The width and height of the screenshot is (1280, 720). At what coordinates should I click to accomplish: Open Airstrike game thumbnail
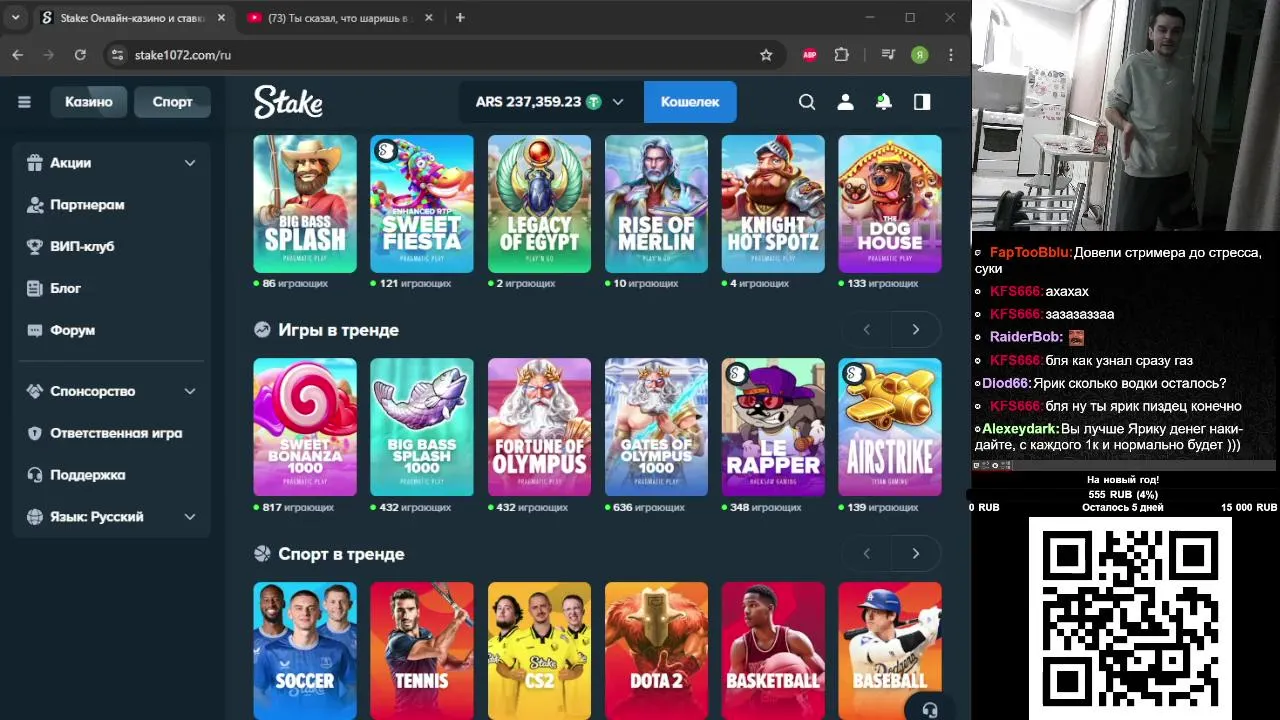coord(890,427)
